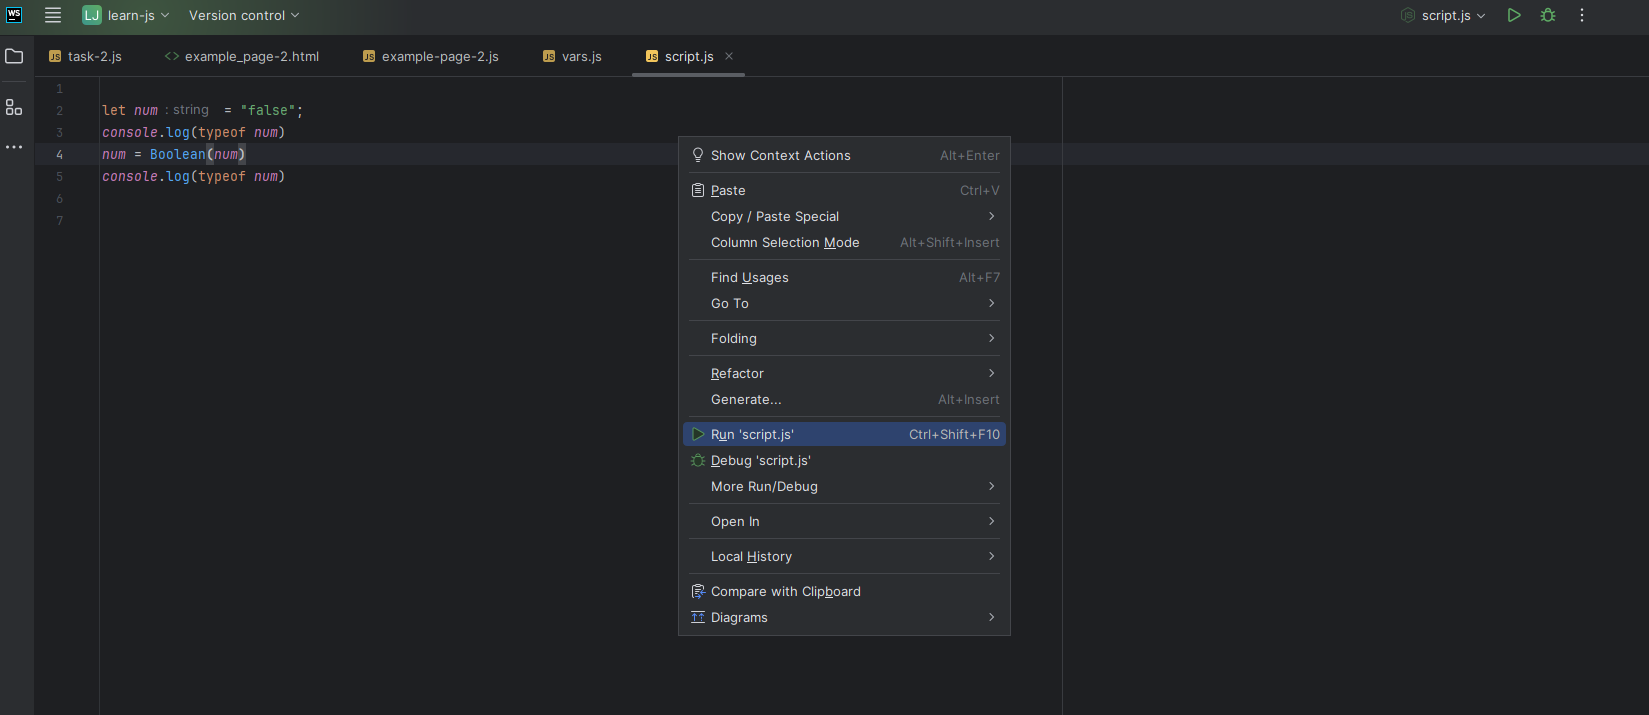Click line number 2 in the gutter
The height and width of the screenshot is (715, 1649).
[x=59, y=110]
